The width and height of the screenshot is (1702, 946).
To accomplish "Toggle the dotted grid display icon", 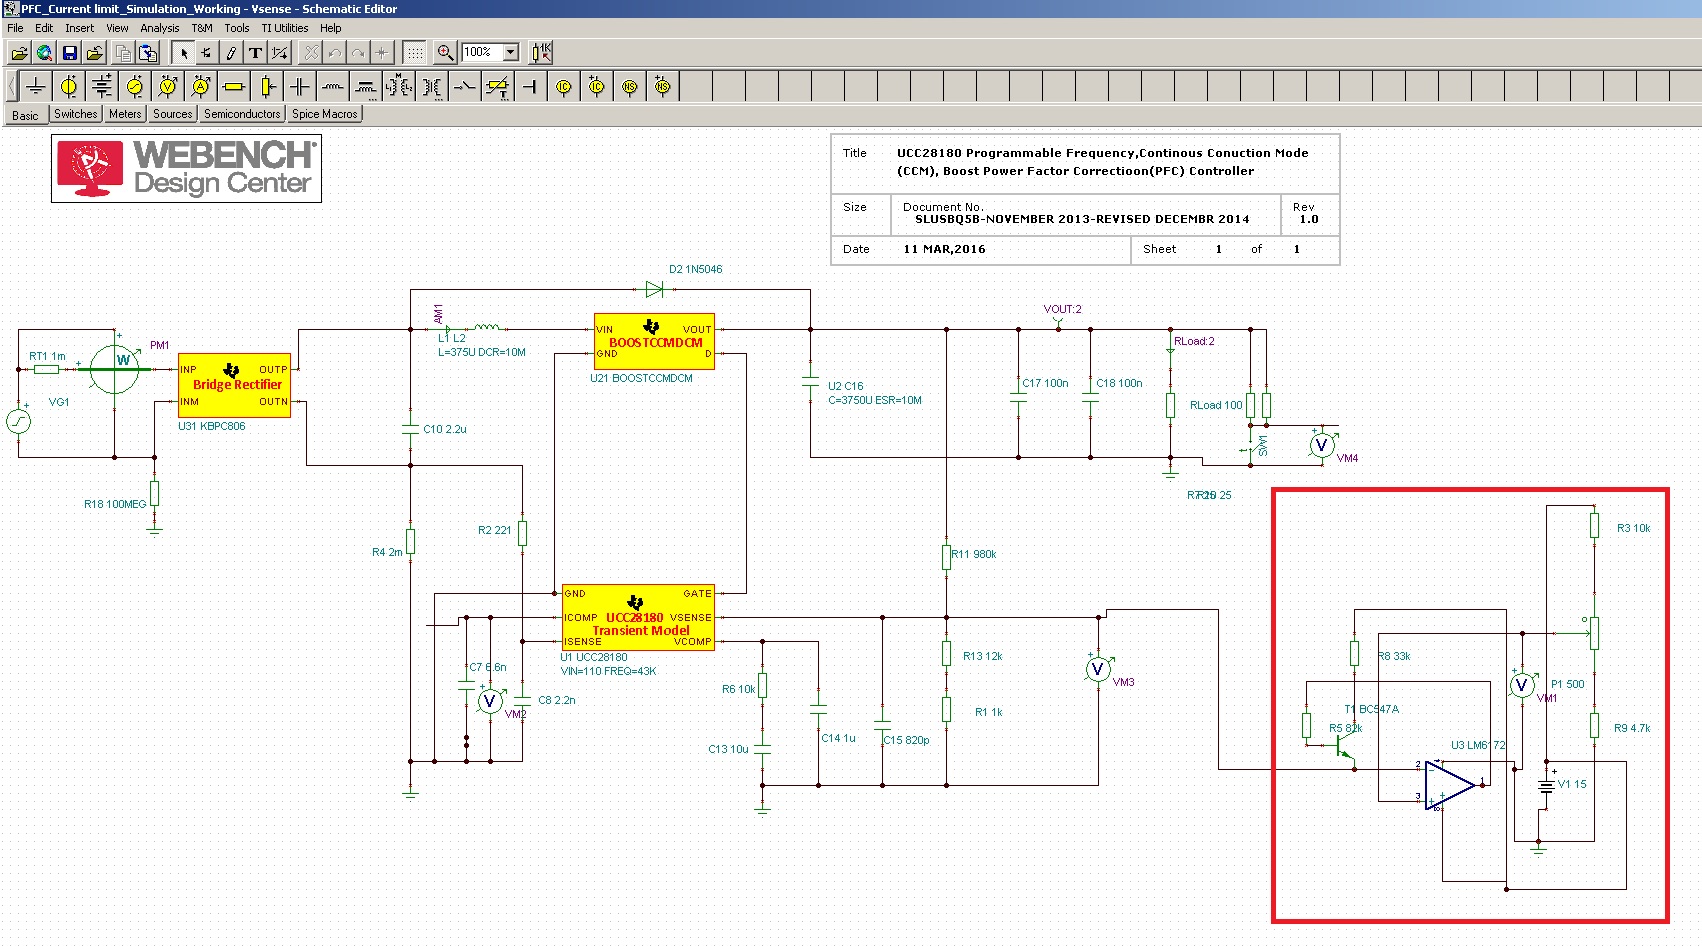I will [x=415, y=53].
